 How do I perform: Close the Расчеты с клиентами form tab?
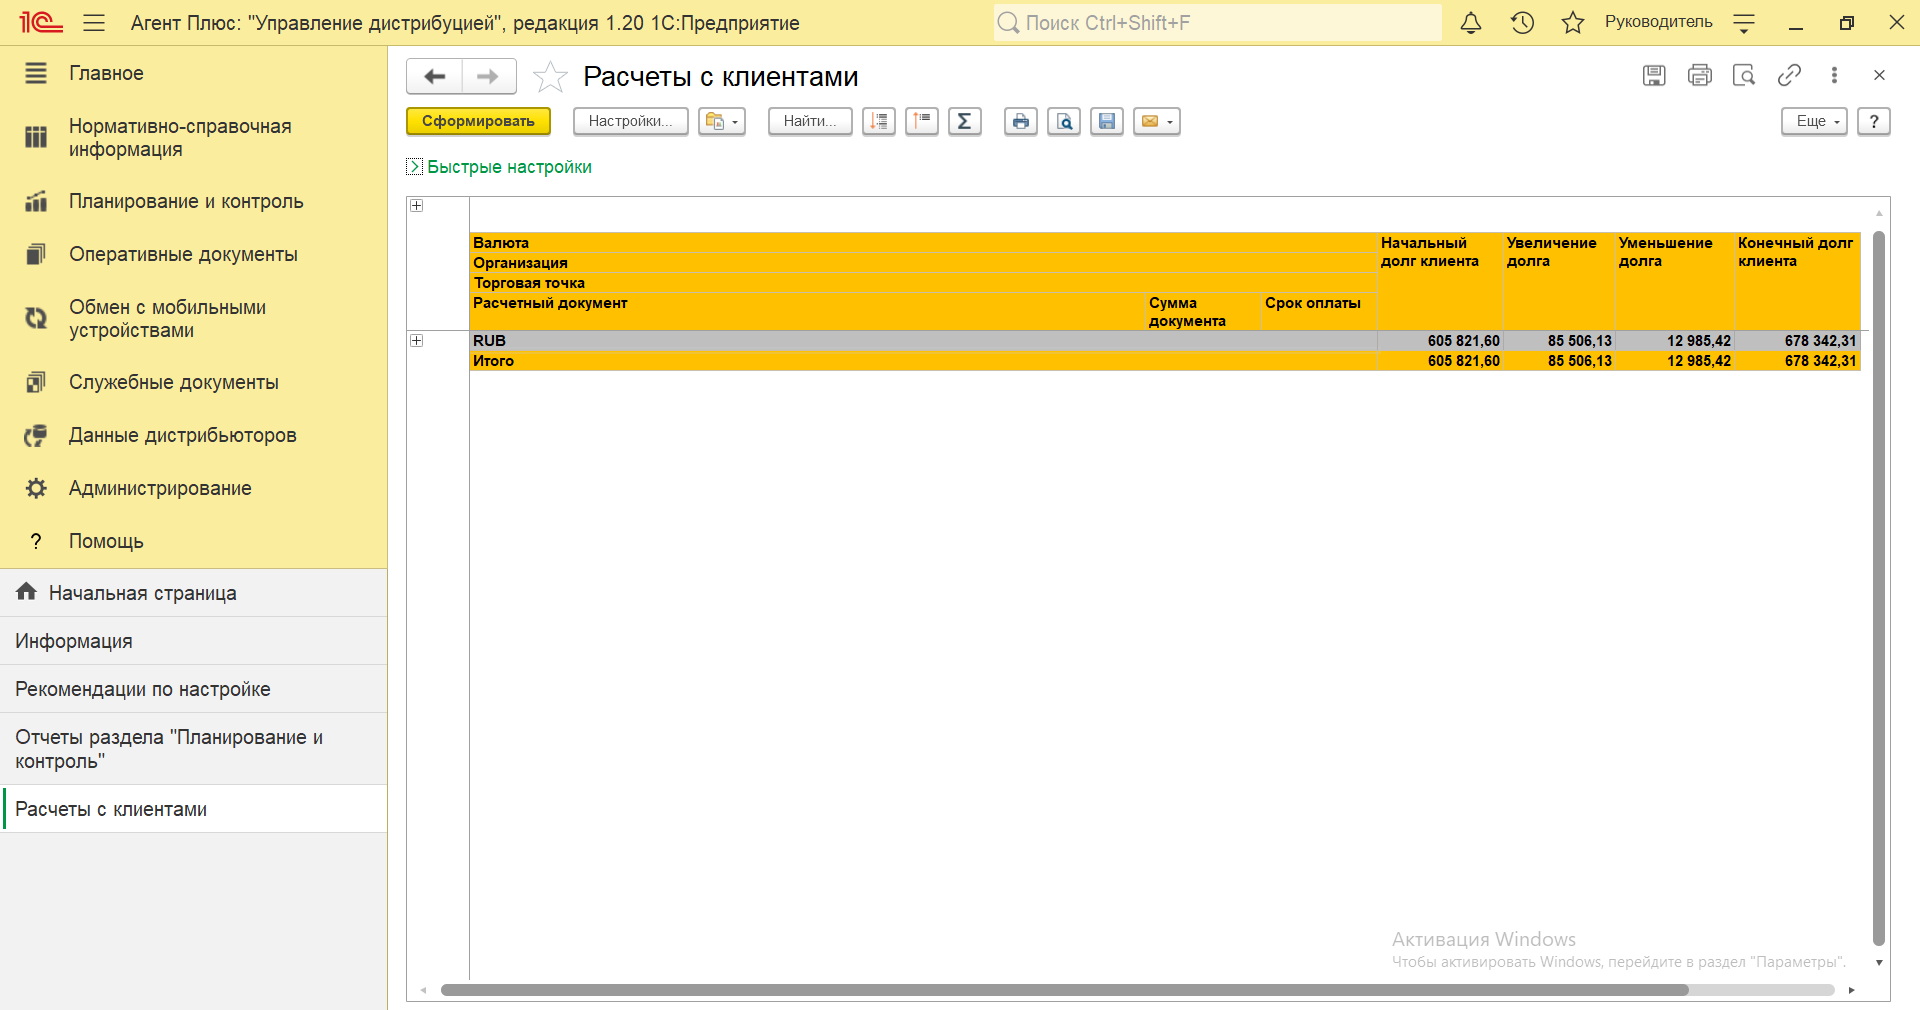[1879, 75]
